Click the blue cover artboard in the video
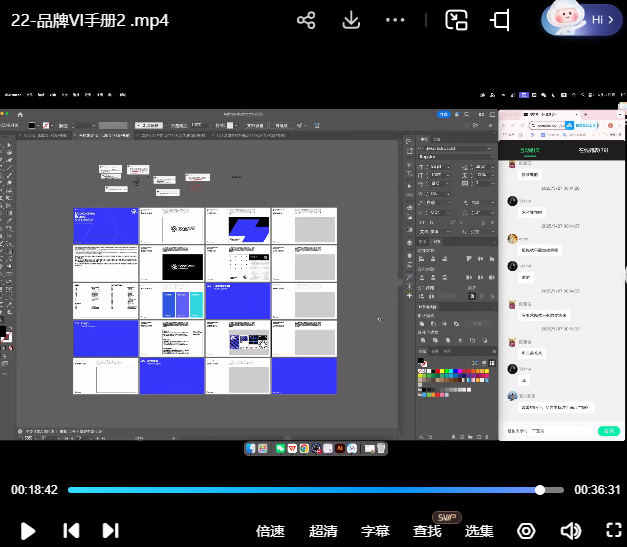 [104, 225]
